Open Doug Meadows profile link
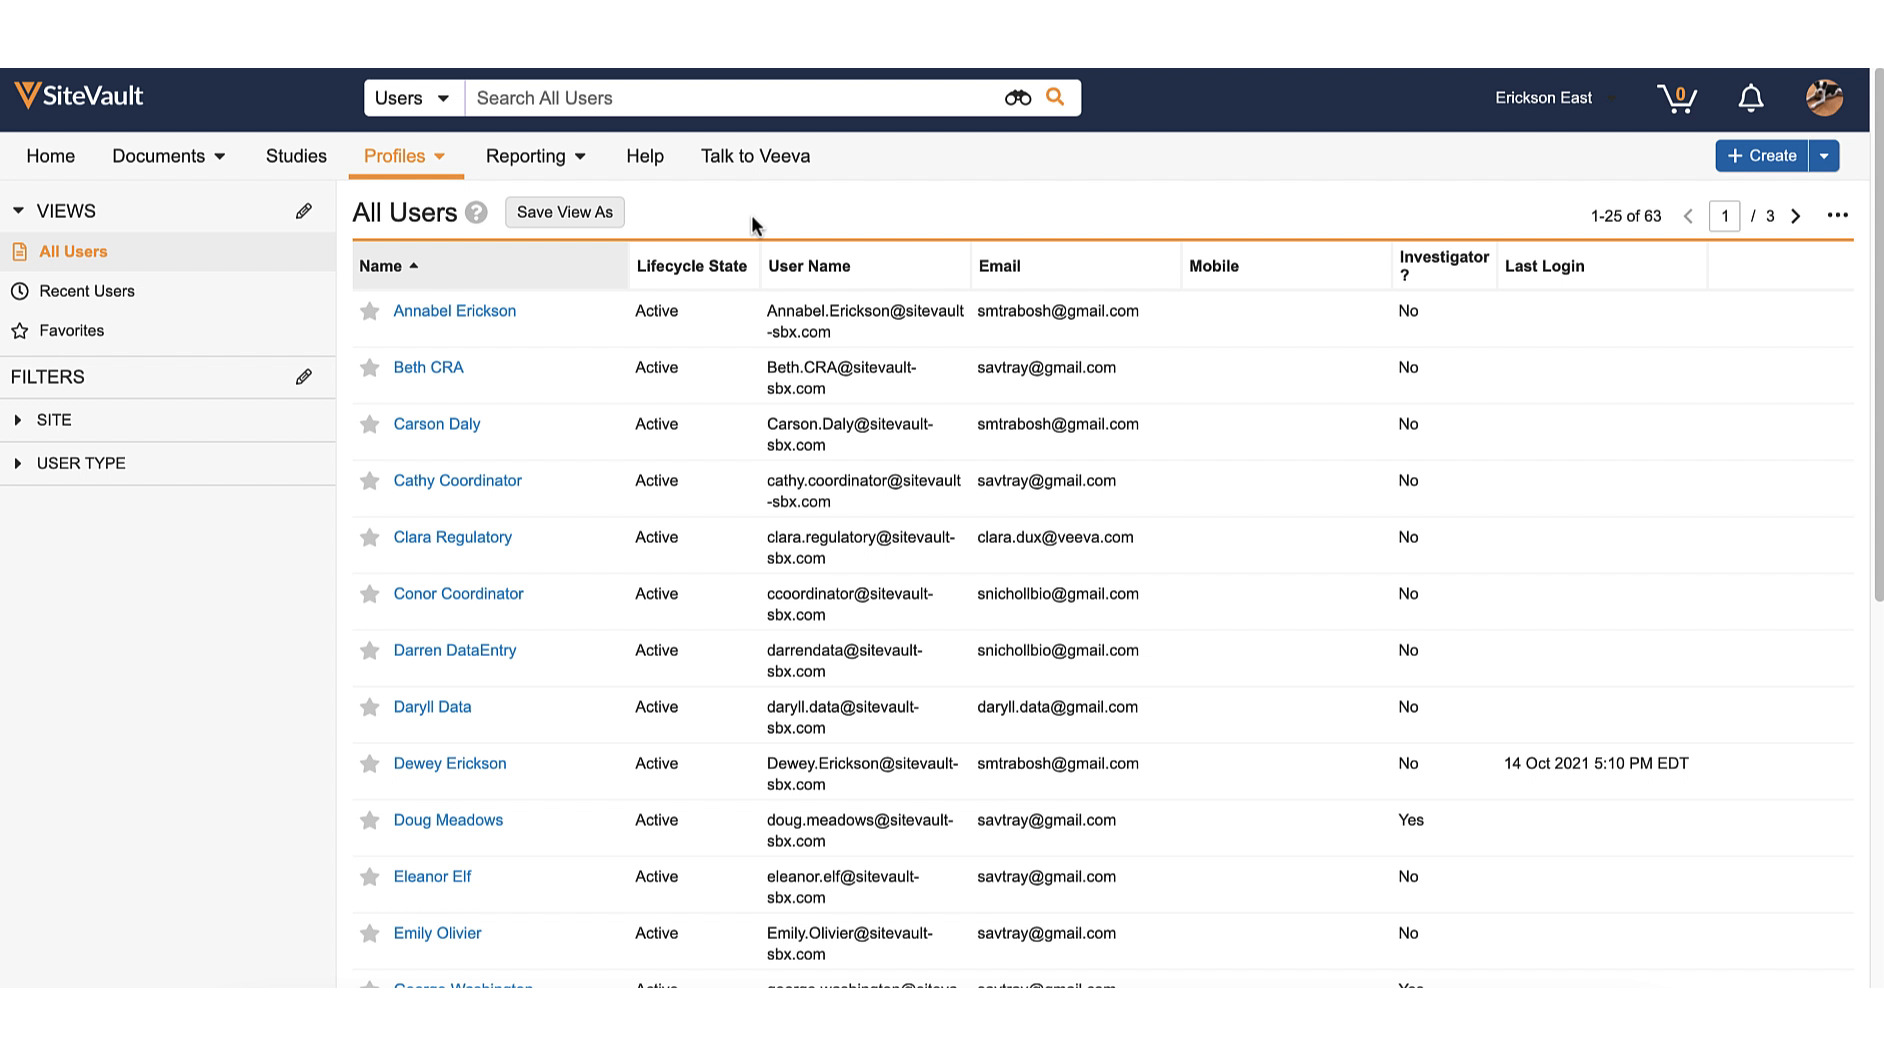 [x=448, y=820]
